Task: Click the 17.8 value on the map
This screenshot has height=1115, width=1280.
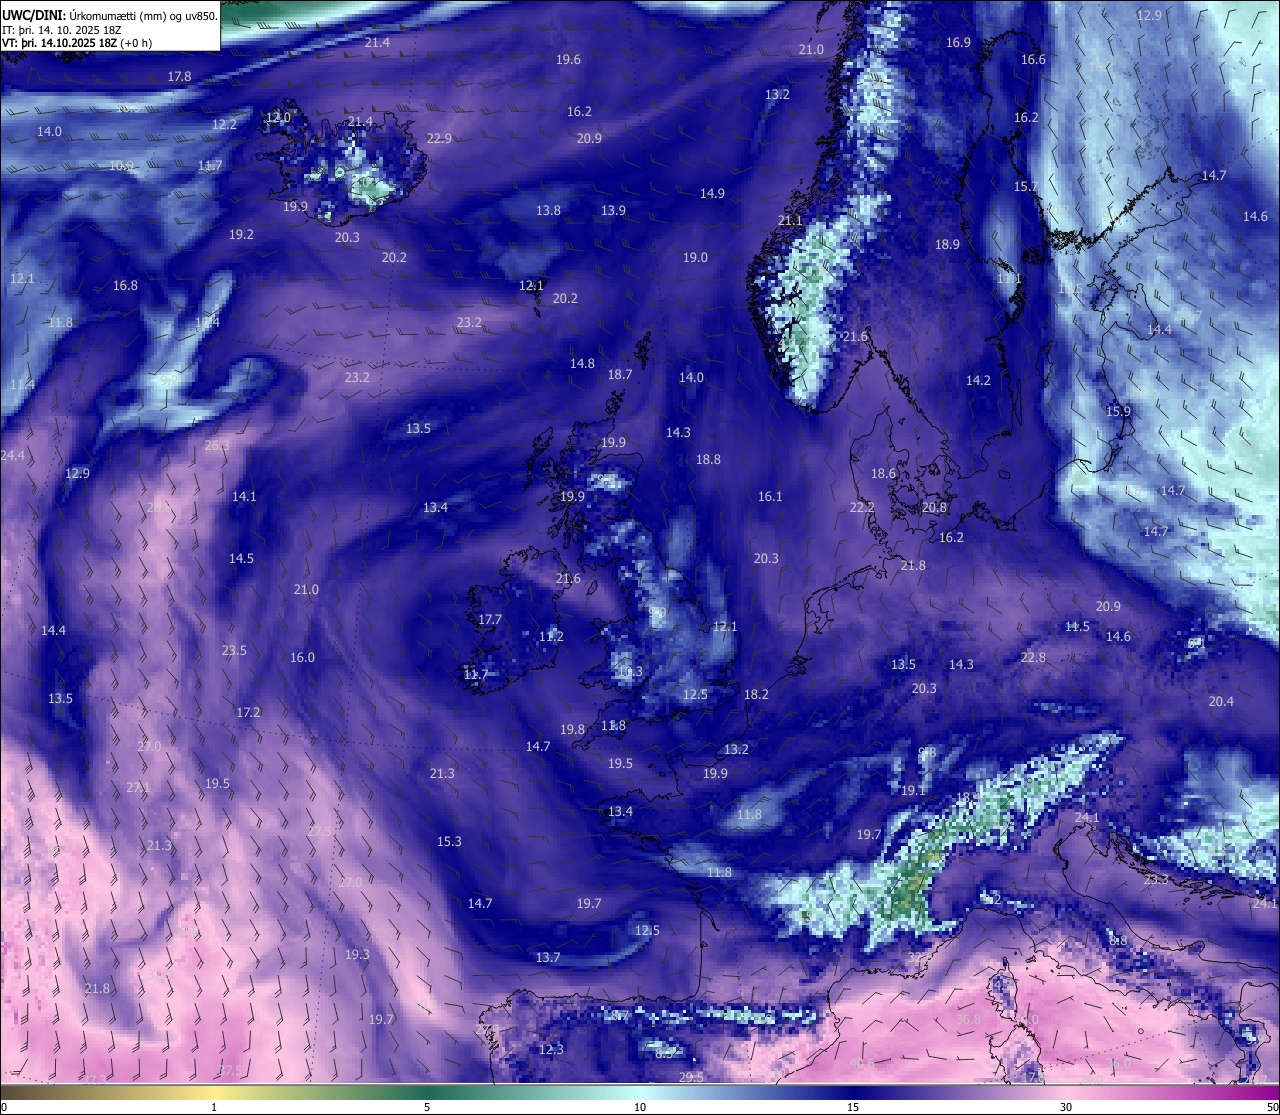Action: coord(180,77)
